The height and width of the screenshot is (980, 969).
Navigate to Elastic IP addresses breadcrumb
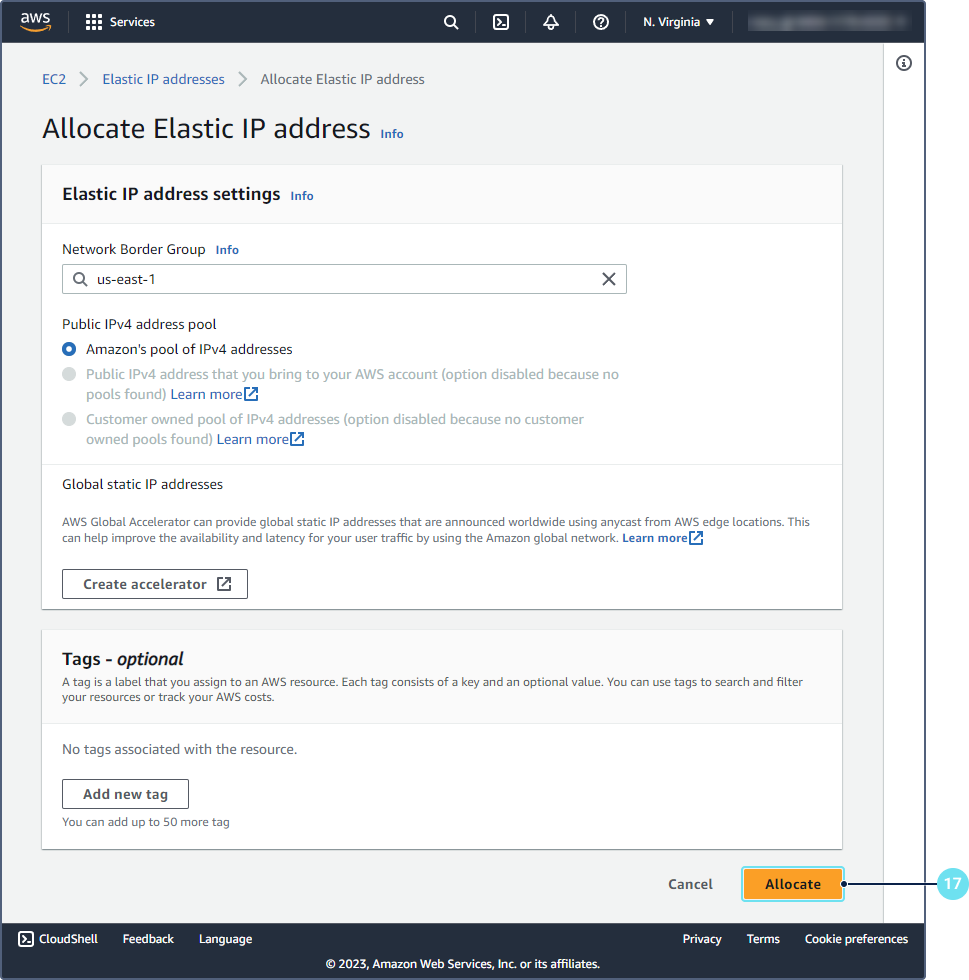click(163, 79)
